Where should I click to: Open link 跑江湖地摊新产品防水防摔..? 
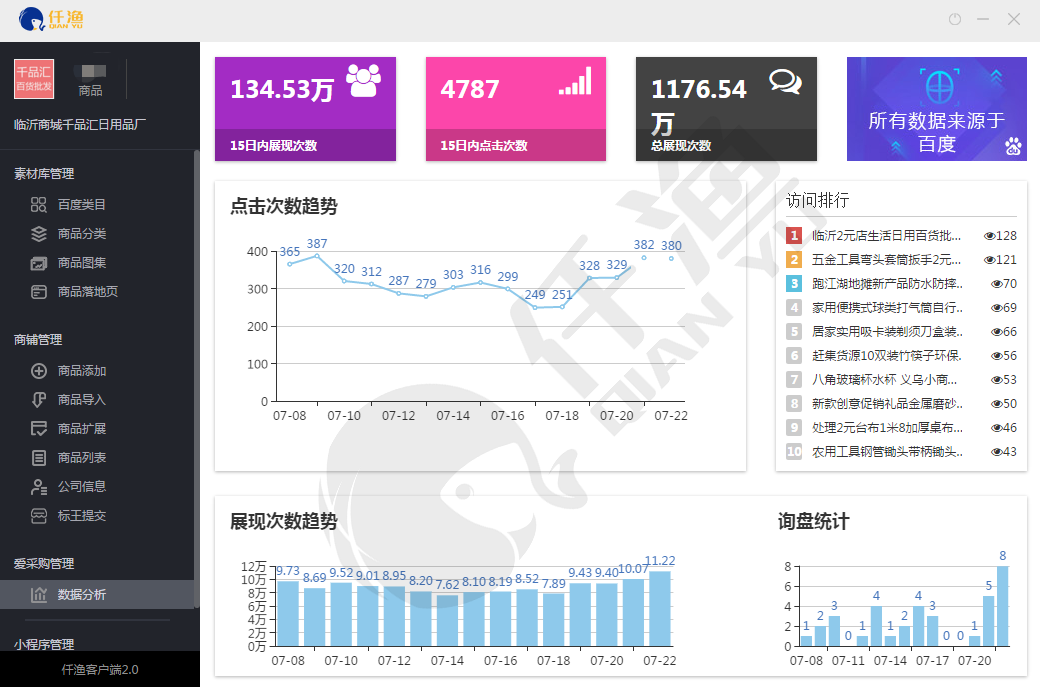click(x=887, y=284)
